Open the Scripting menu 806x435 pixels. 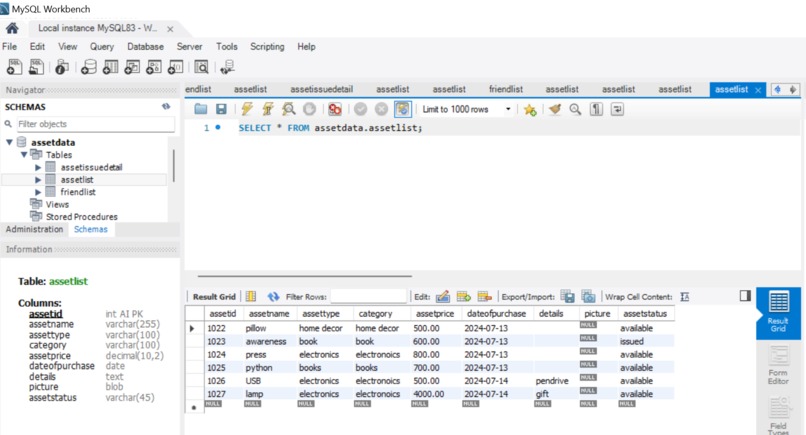coord(267,46)
